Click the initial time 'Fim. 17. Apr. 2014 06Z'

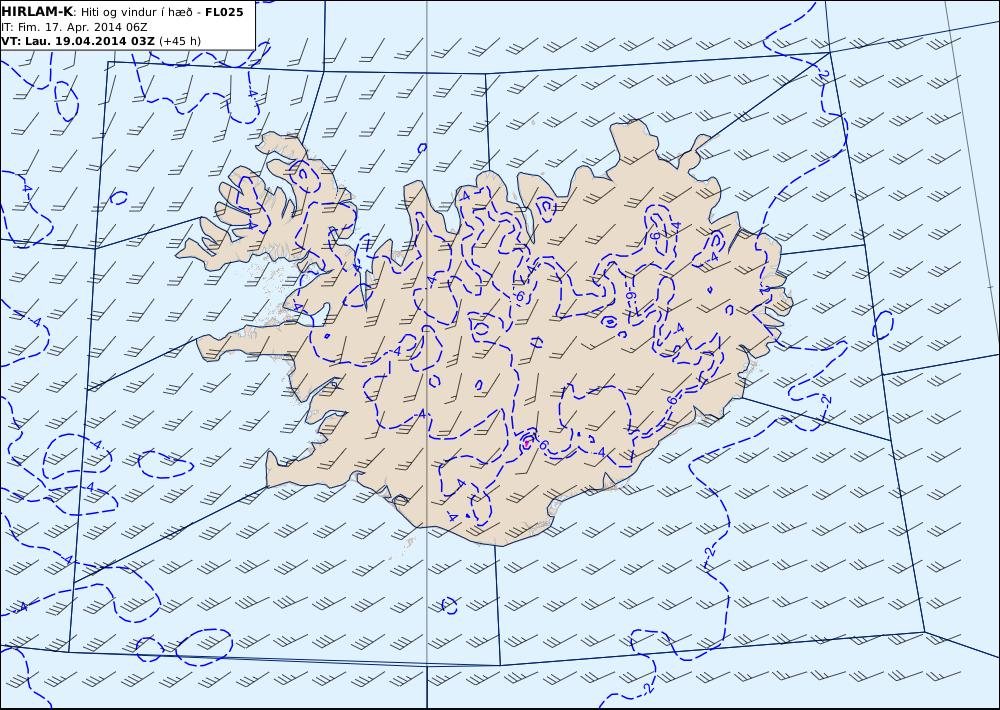[82, 27]
